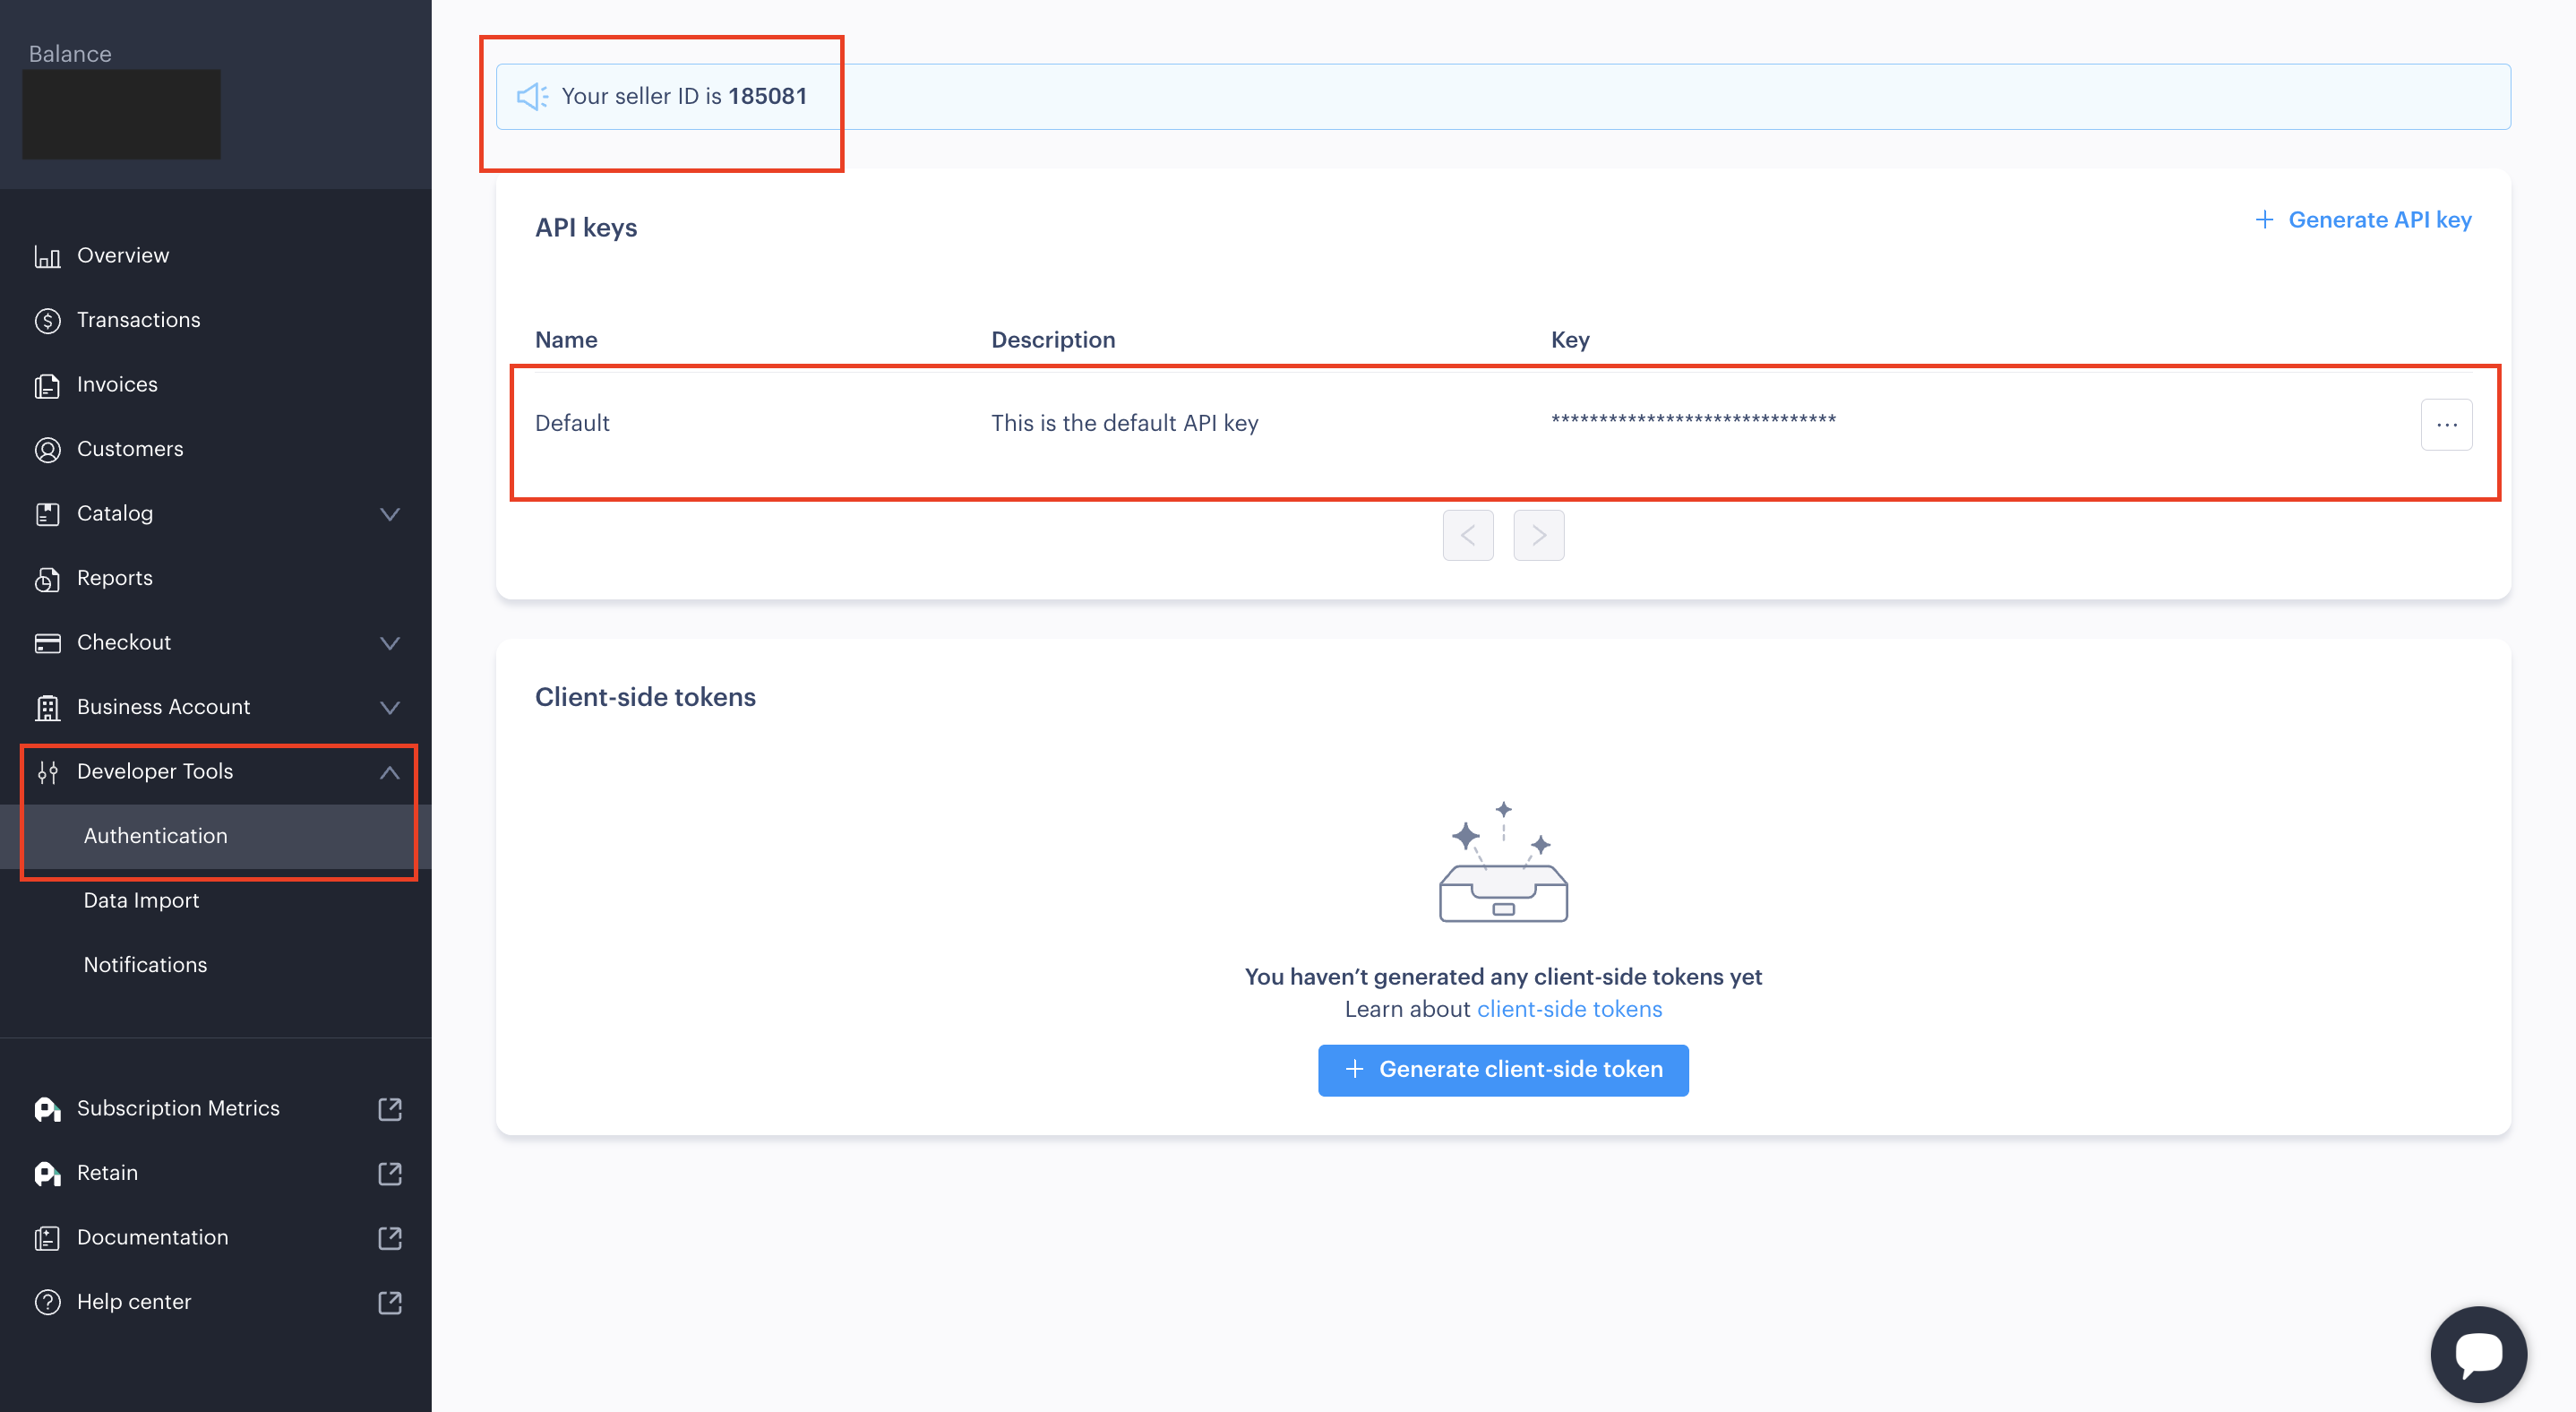Expand the Business Account chevron
Image resolution: width=2576 pixels, height=1412 pixels.
click(390, 707)
